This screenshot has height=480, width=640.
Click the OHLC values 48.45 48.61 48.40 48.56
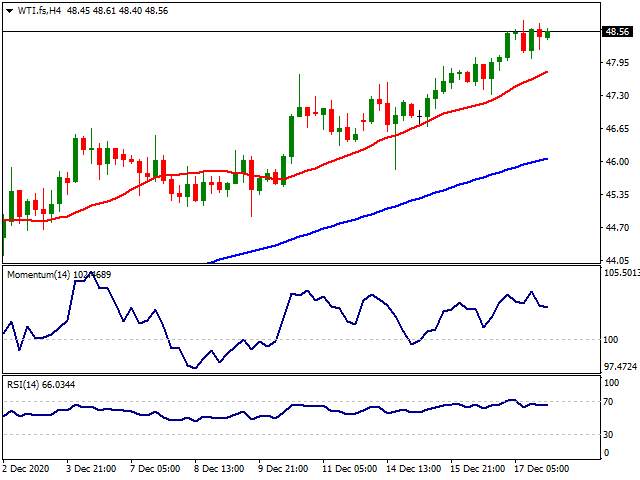(x=117, y=11)
